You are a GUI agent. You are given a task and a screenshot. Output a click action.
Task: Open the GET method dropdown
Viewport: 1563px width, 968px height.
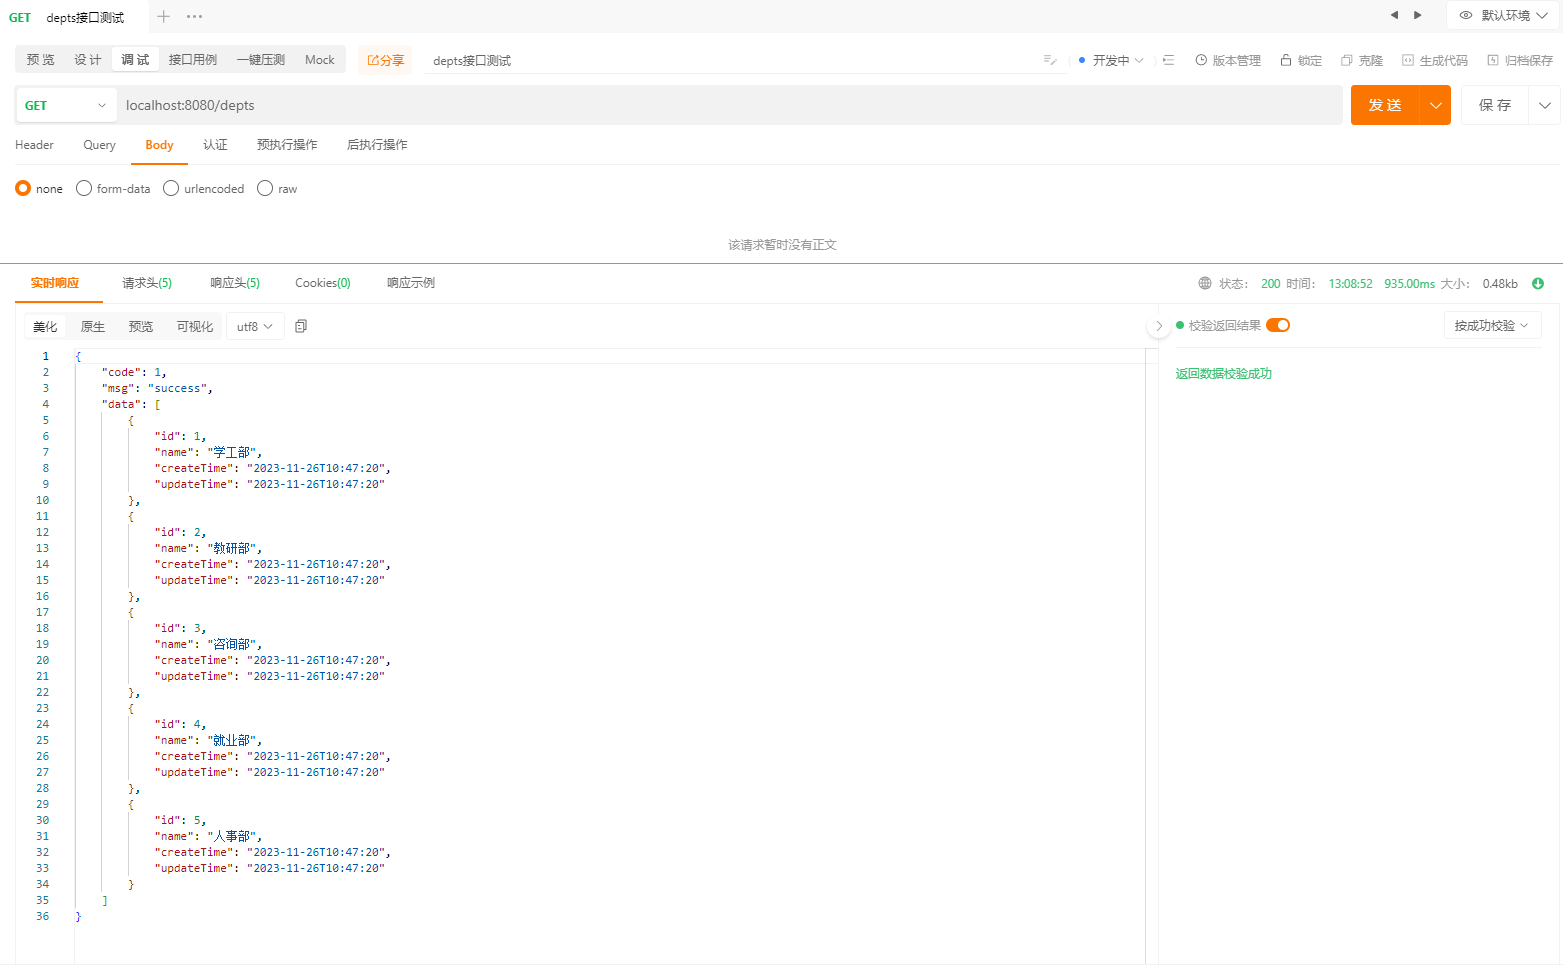(65, 105)
